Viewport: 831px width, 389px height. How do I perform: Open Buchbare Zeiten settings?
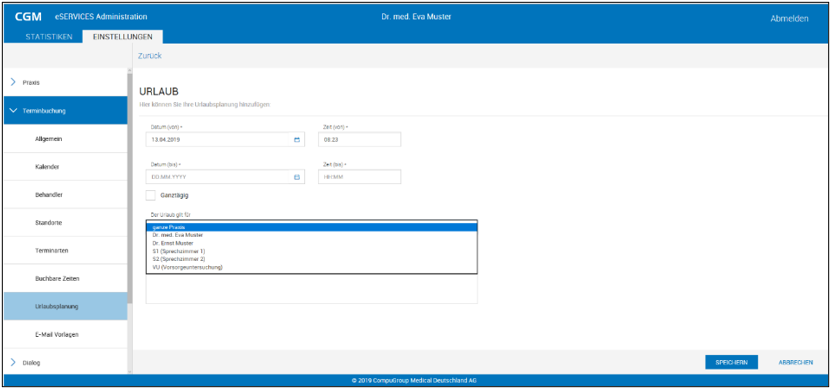pyautogui.click(x=66, y=278)
